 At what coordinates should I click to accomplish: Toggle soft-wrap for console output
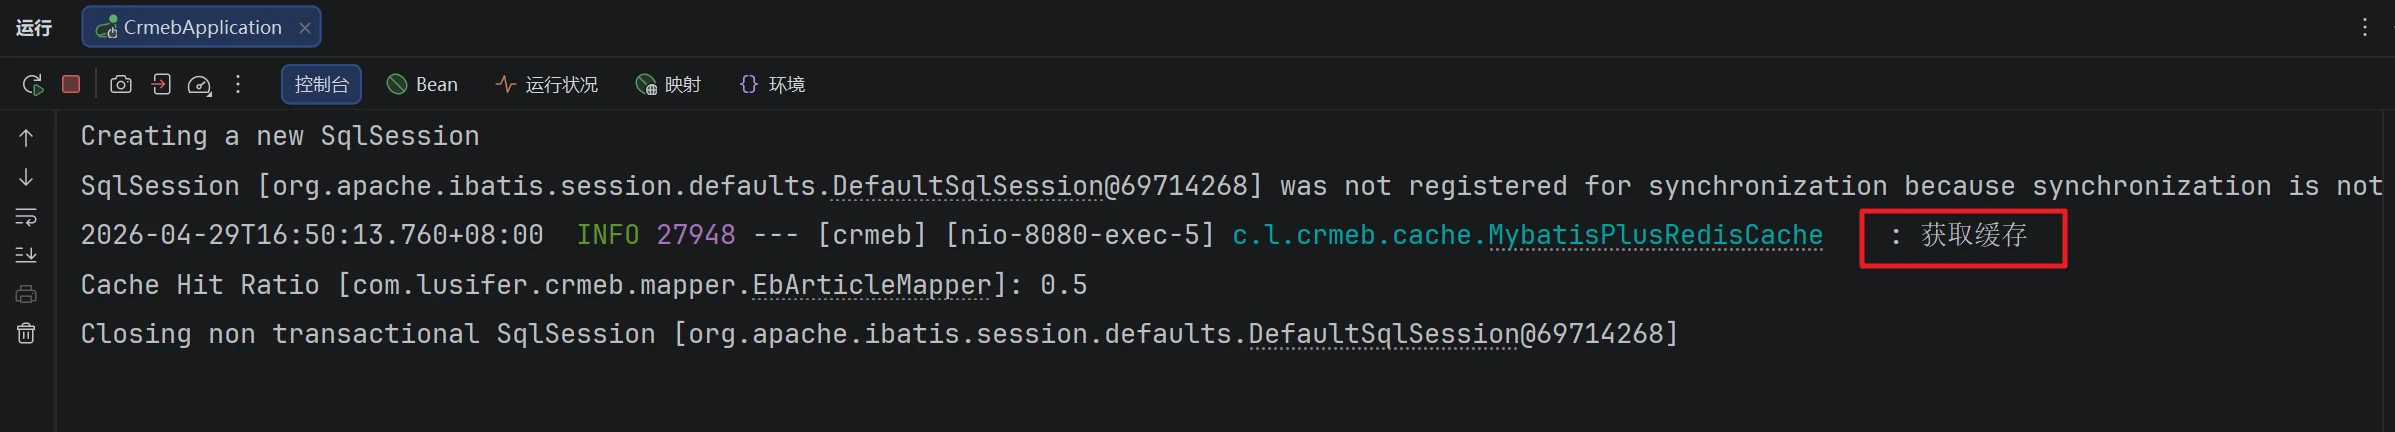click(x=26, y=216)
